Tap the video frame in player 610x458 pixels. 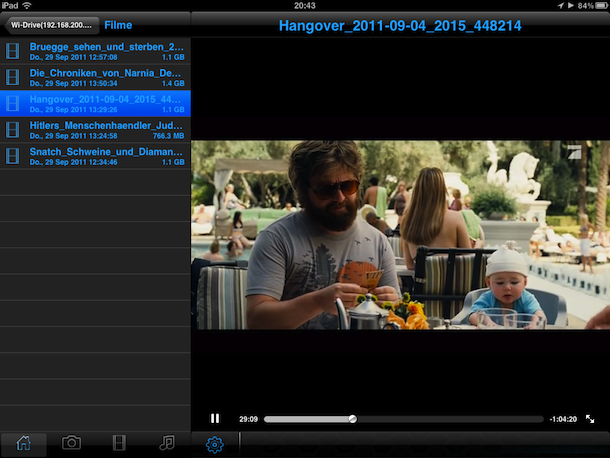(400, 235)
